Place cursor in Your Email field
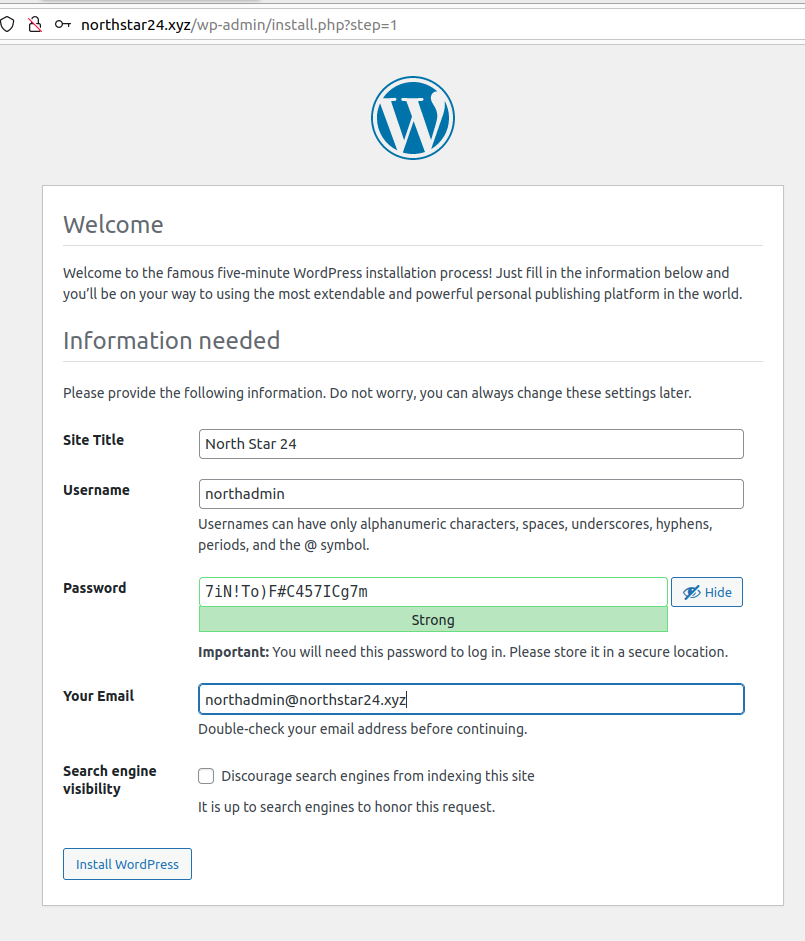Screen dimensions: 805x941 click(x=470, y=699)
